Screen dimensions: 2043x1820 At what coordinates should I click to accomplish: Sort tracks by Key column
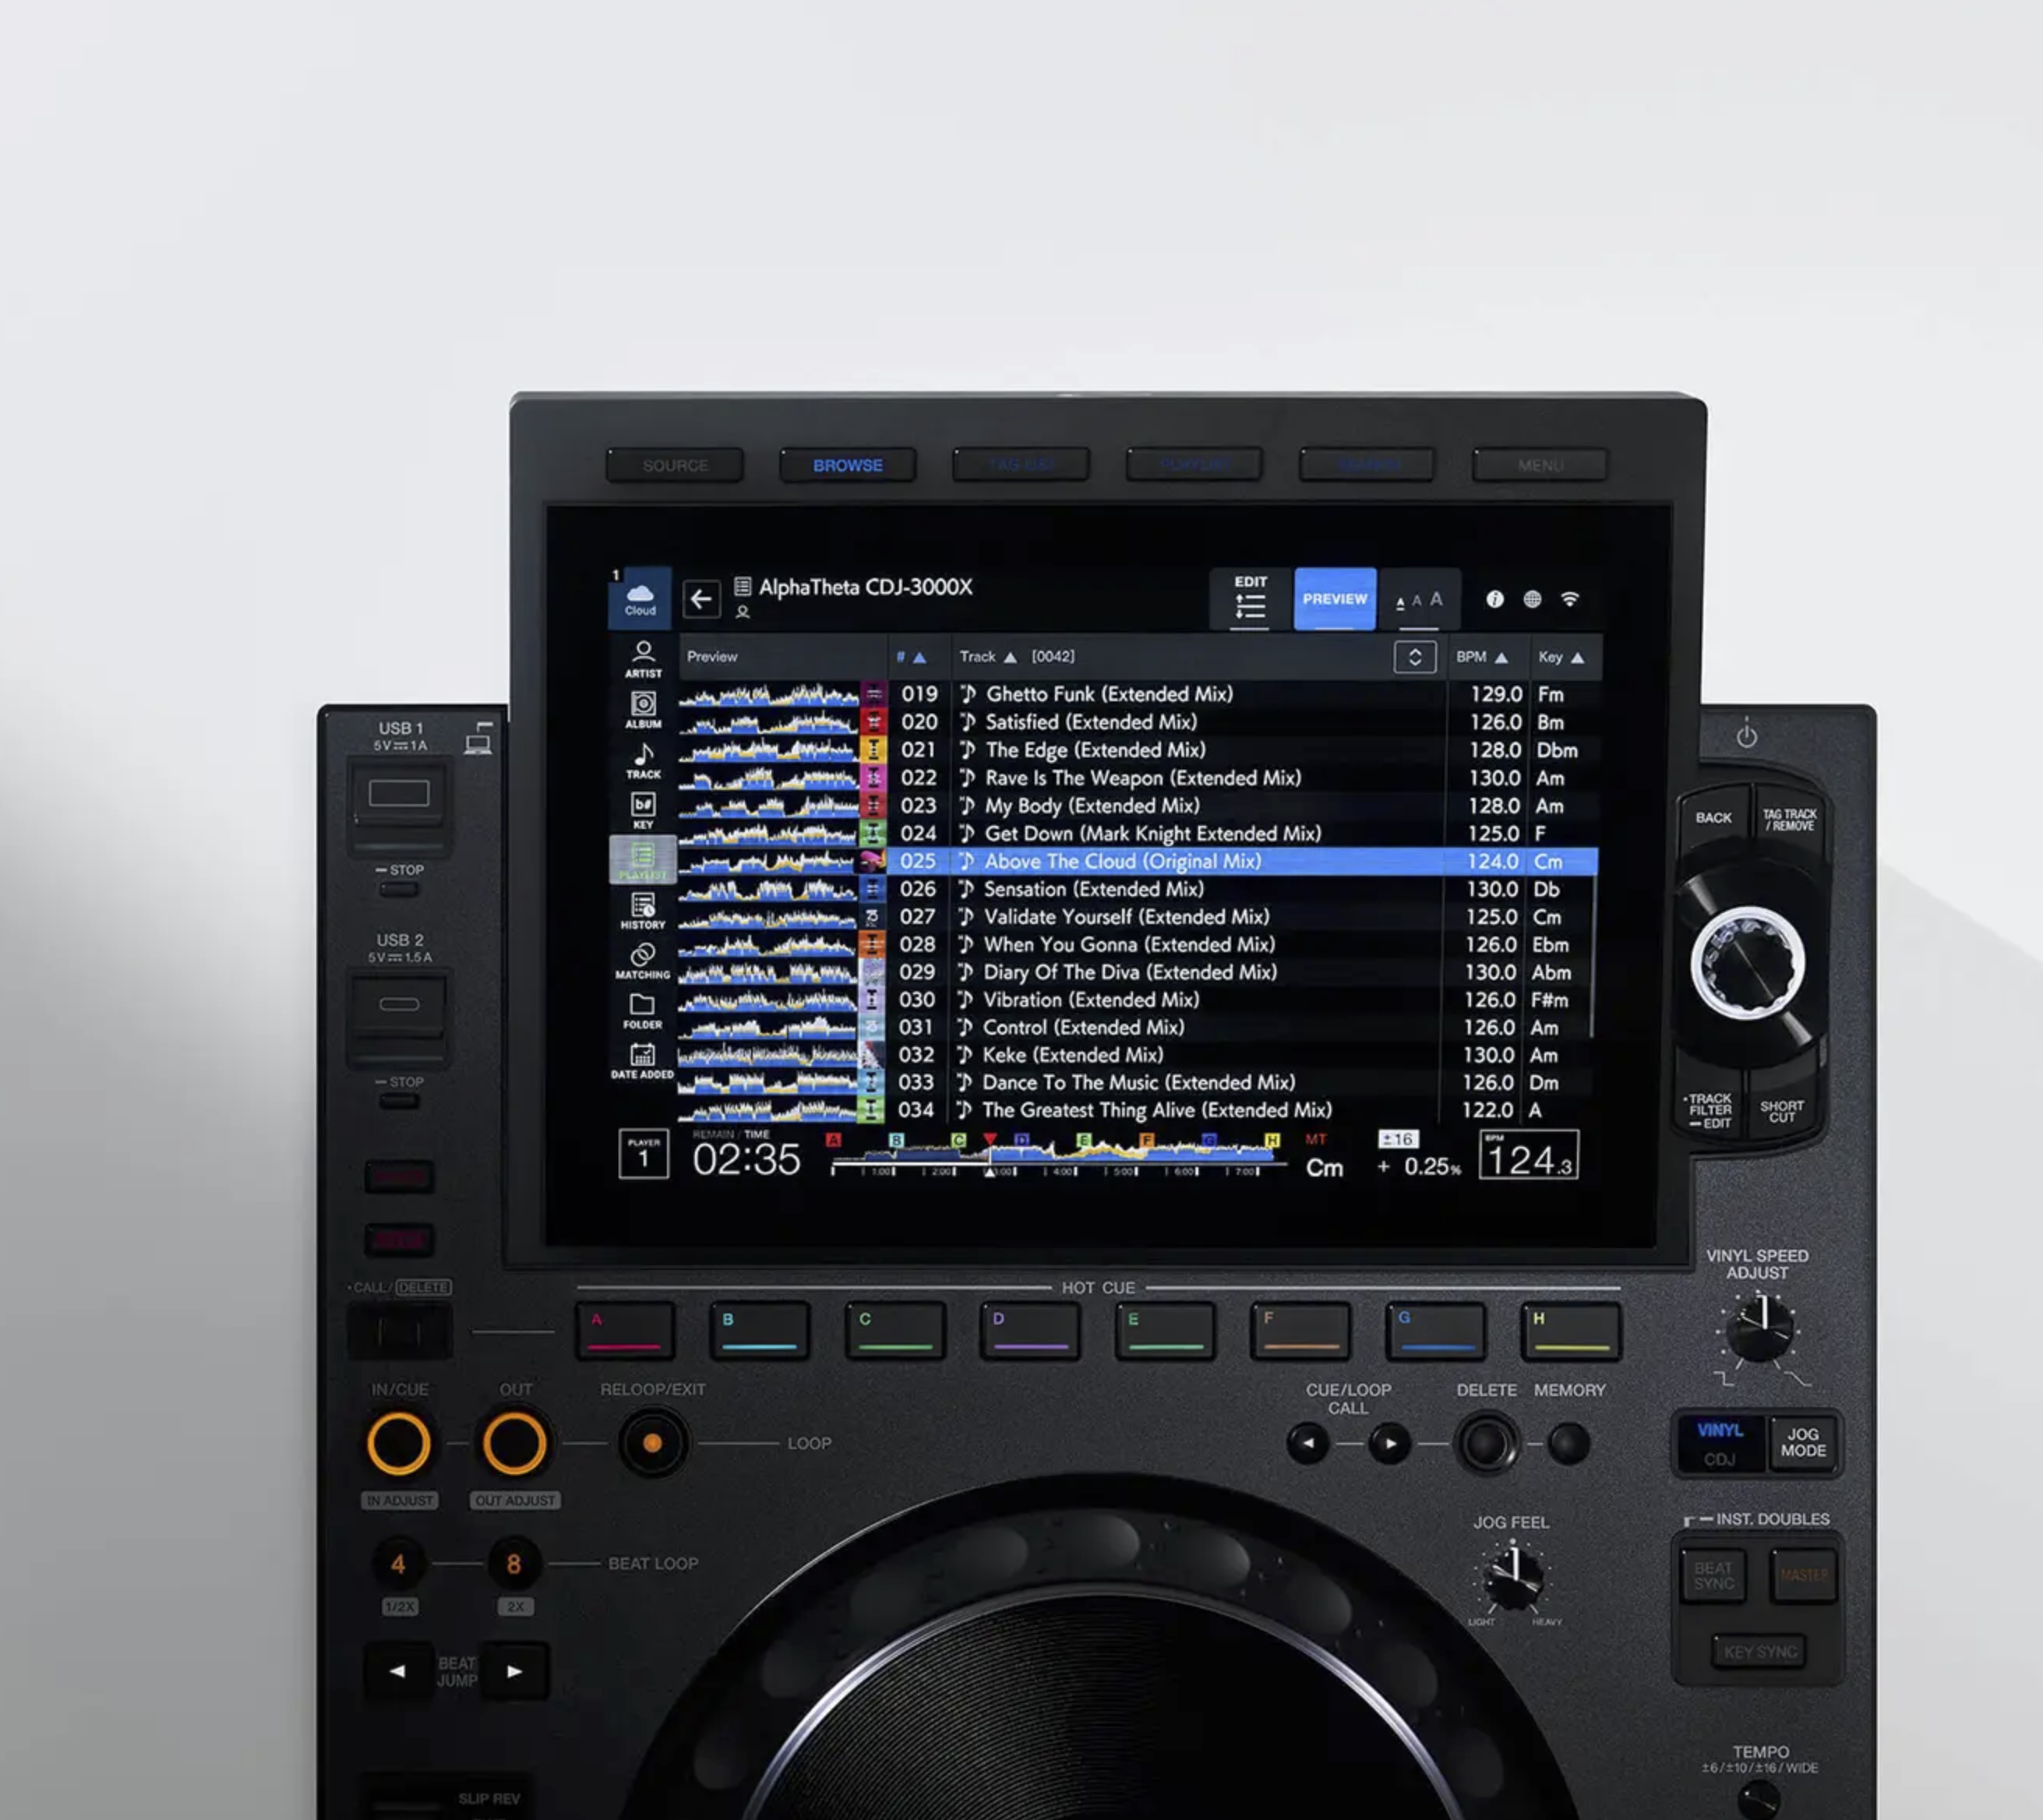[1561, 657]
